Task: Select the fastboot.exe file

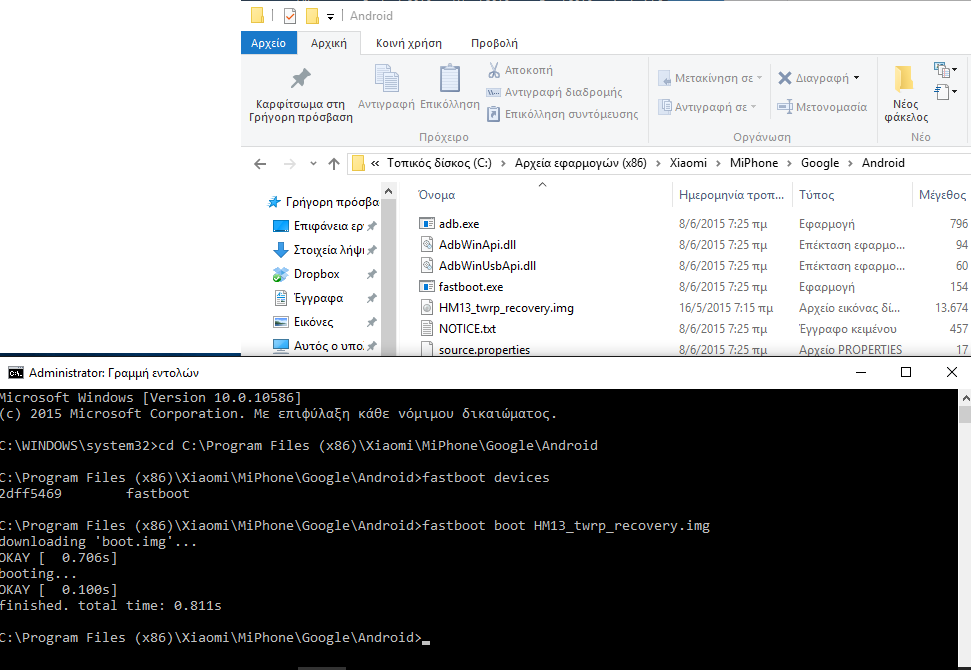Action: click(470, 287)
